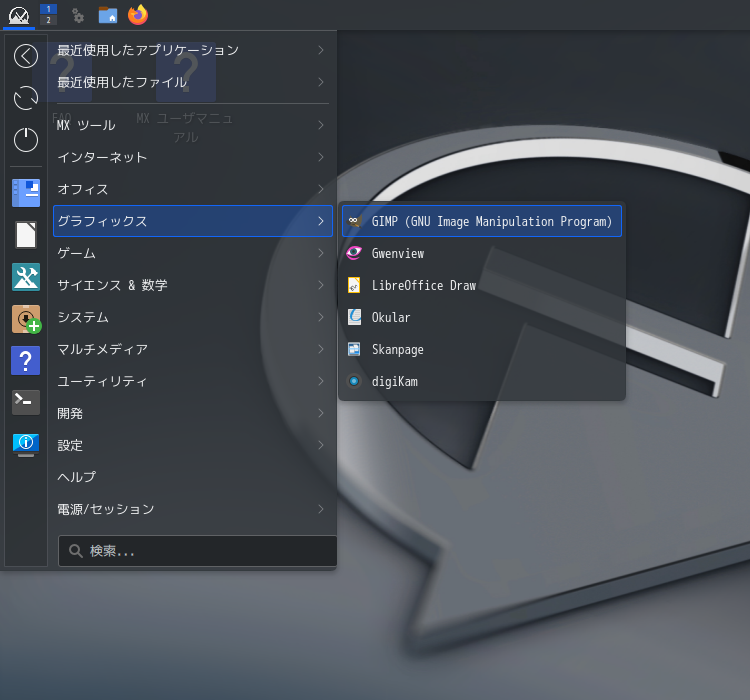Image resolution: width=750 pixels, height=700 pixels.
Task: Launch GIMP (GNU Image Manipulation Program)
Action: pos(482,221)
